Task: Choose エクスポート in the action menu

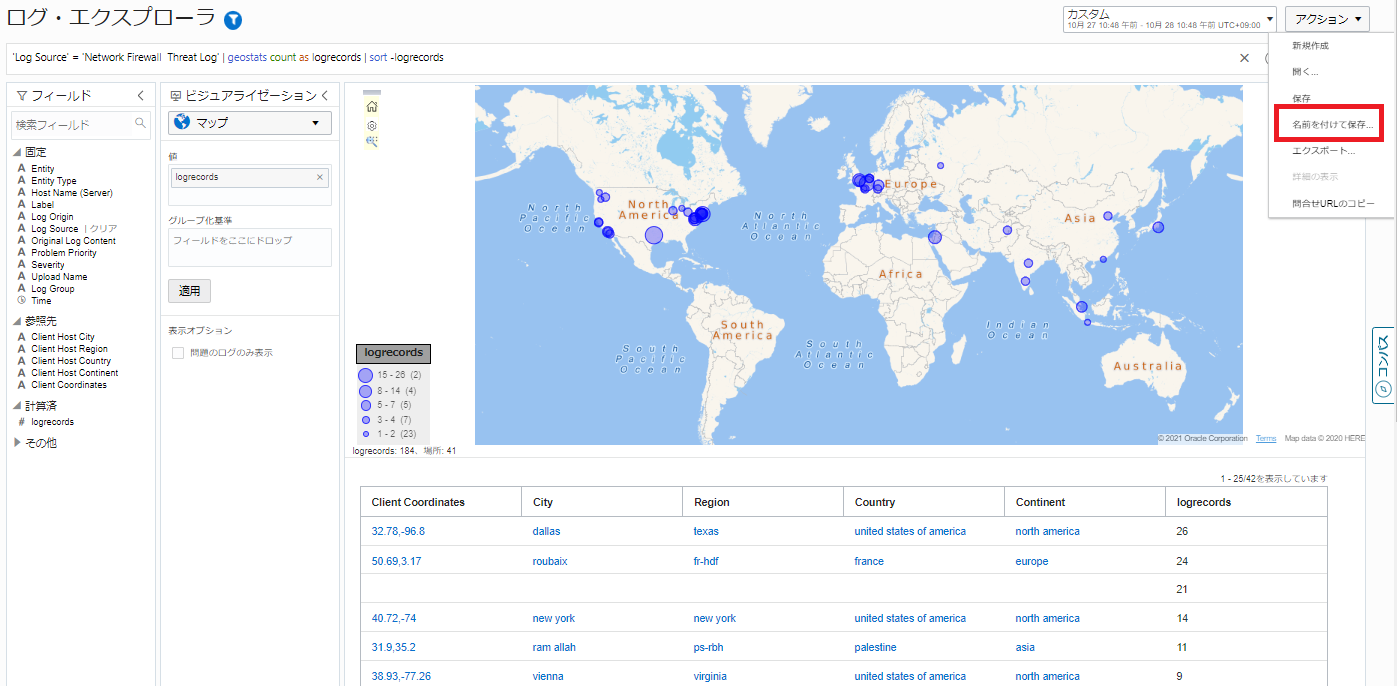Action: (1323, 151)
